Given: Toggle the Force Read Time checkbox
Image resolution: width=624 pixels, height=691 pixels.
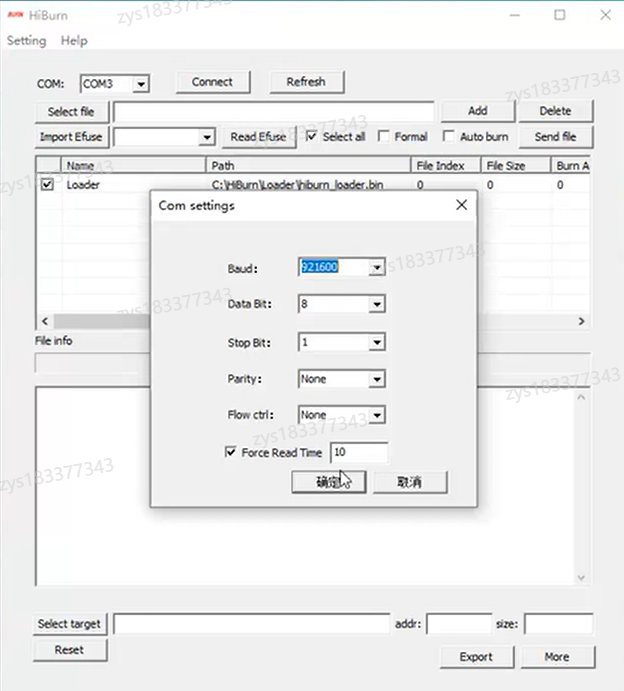Looking at the screenshot, I should click(x=231, y=453).
